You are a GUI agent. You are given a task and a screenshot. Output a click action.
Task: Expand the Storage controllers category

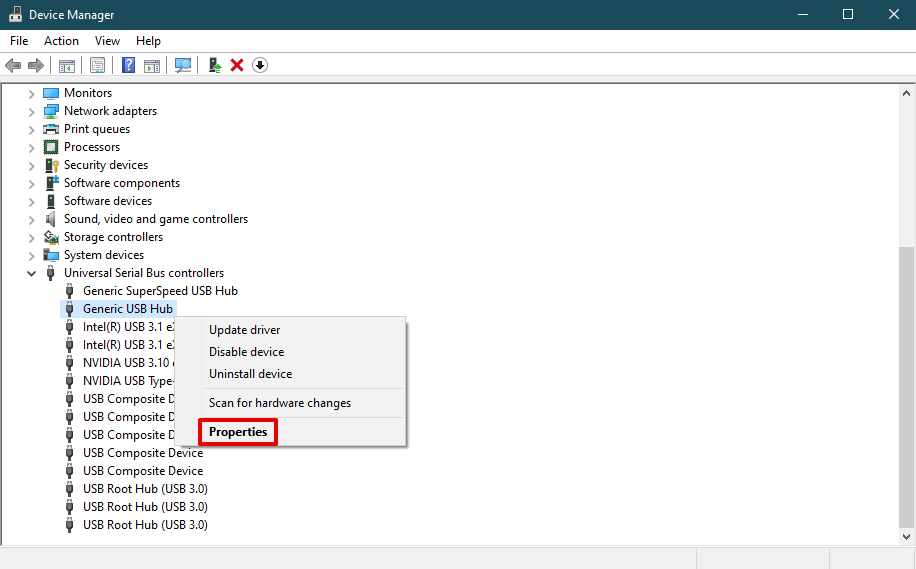pyautogui.click(x=32, y=238)
